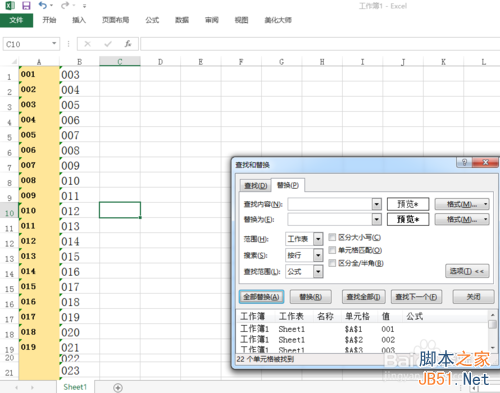Select column A header
500x393 pixels.
click(x=39, y=62)
